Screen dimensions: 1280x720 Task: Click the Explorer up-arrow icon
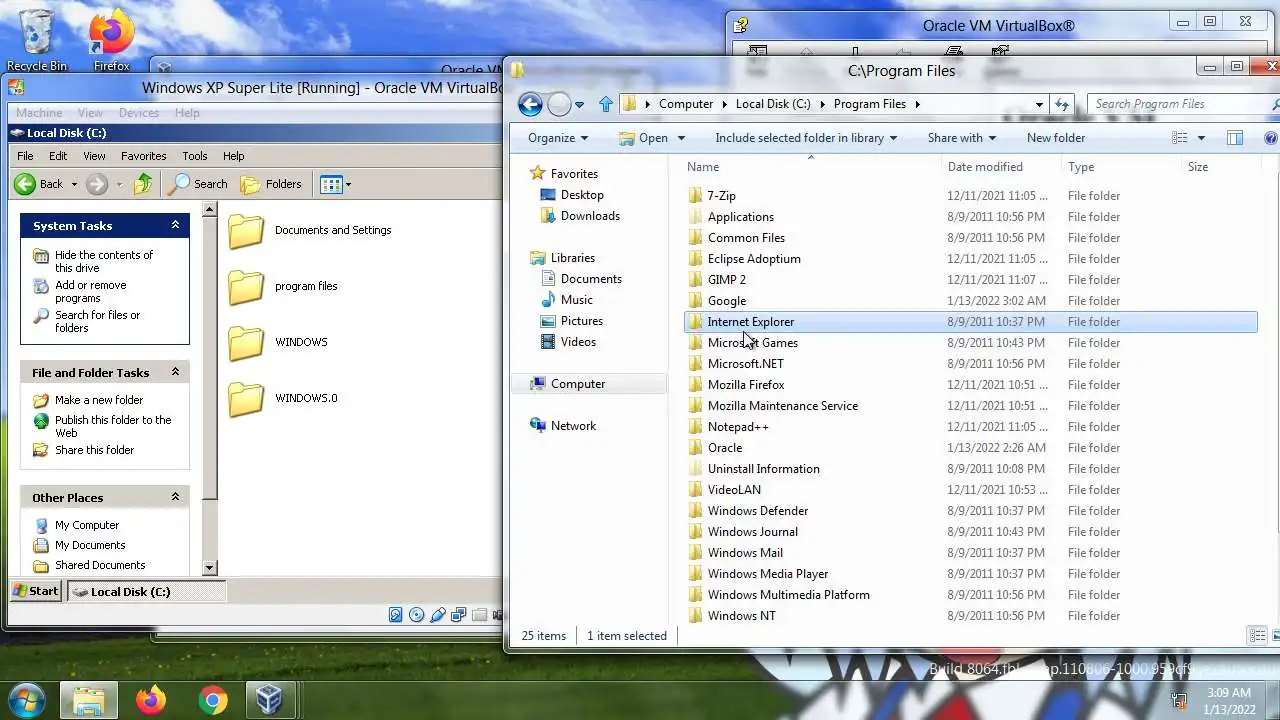(x=606, y=104)
